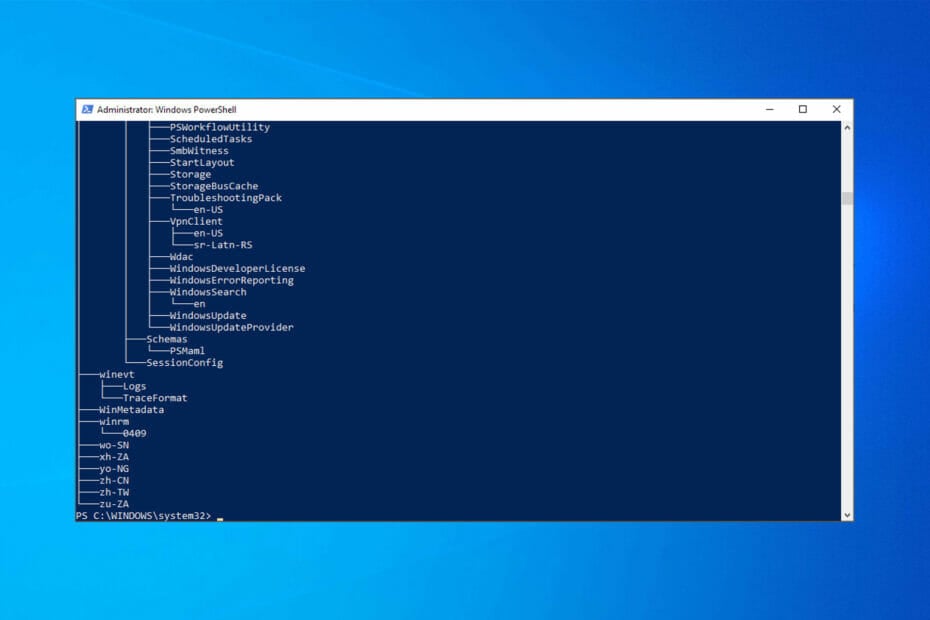Viewport: 930px width, 620px height.
Task: Select the 0409 subfolder under winrm
Action: click(136, 433)
